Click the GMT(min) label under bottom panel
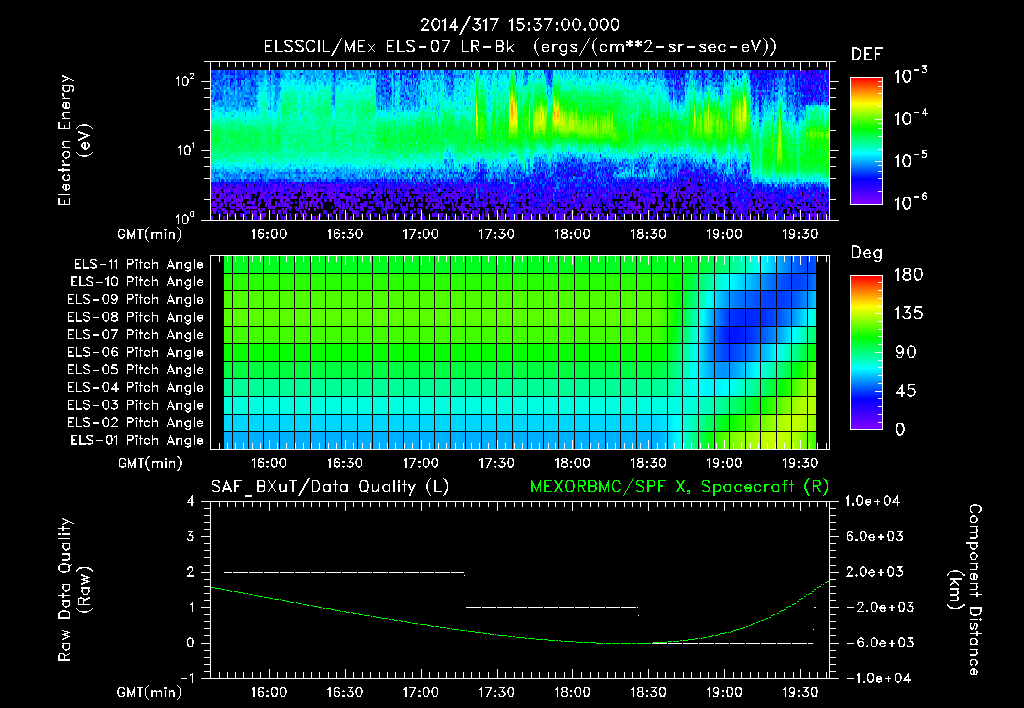Image resolution: width=1024 pixels, height=708 pixels. [150, 692]
